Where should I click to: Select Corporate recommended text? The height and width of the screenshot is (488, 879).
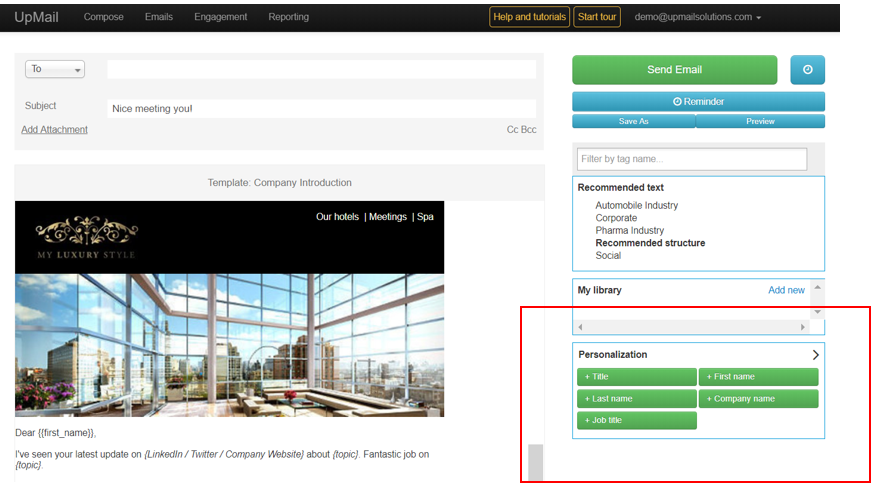tap(616, 218)
